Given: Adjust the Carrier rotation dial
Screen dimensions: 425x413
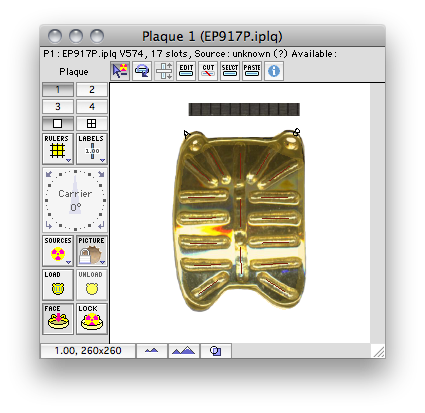Looking at the screenshot, I should (75, 200).
